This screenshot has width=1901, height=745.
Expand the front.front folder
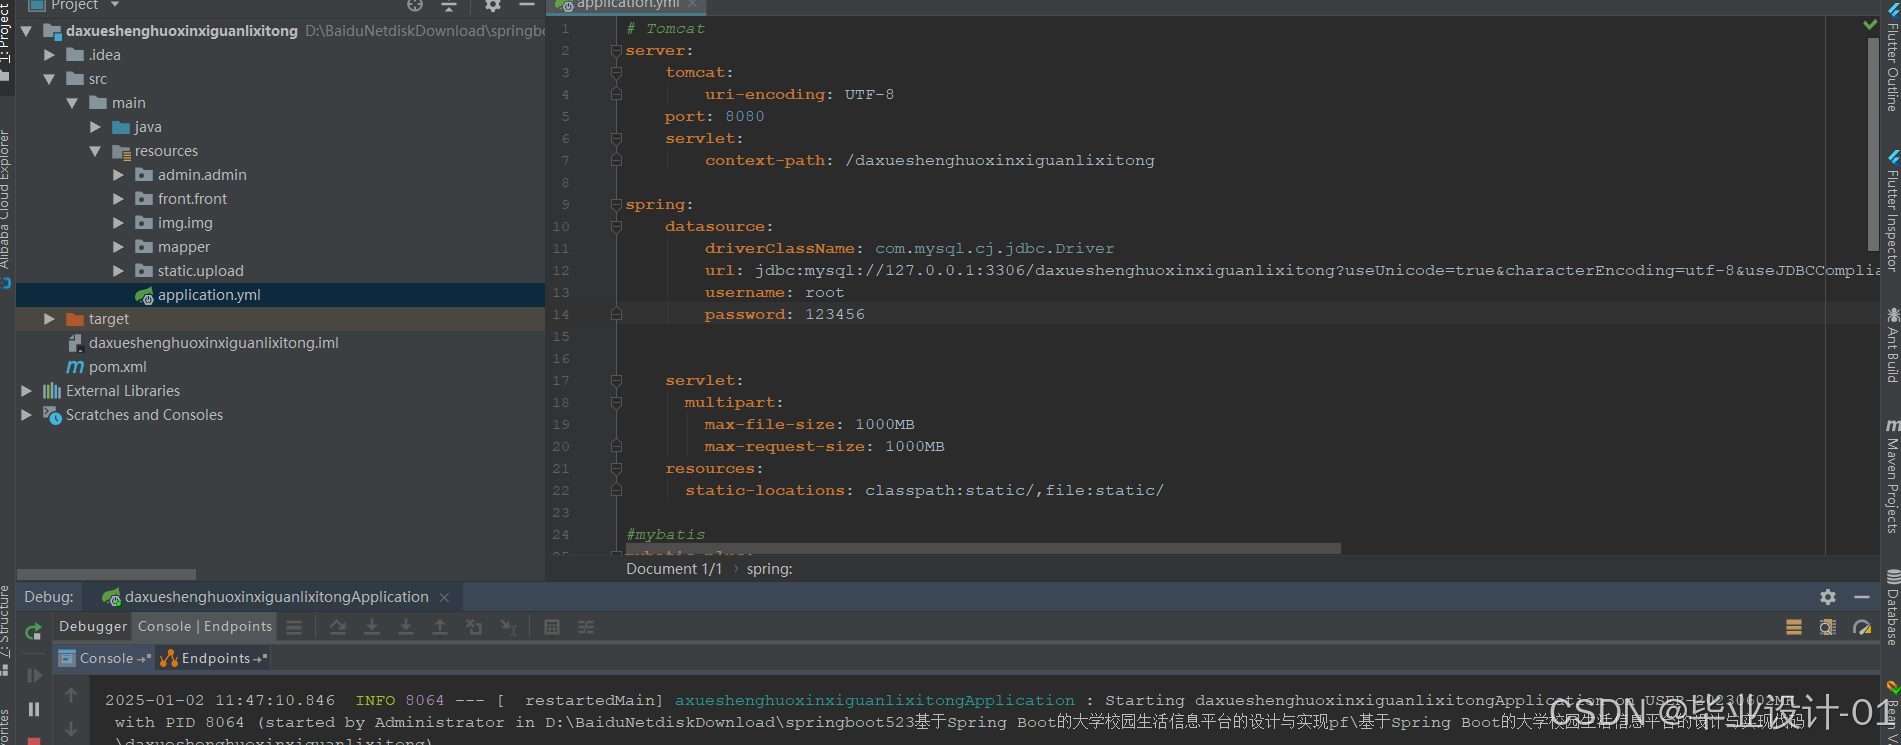pos(118,199)
